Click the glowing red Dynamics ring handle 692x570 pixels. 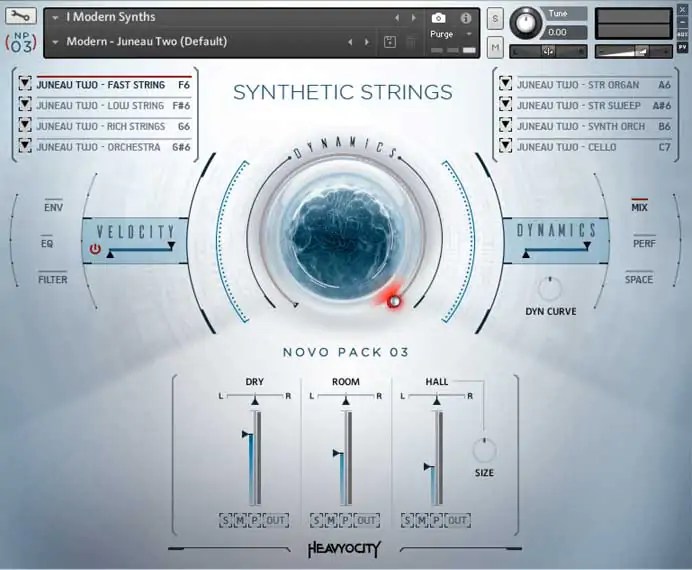coord(394,301)
